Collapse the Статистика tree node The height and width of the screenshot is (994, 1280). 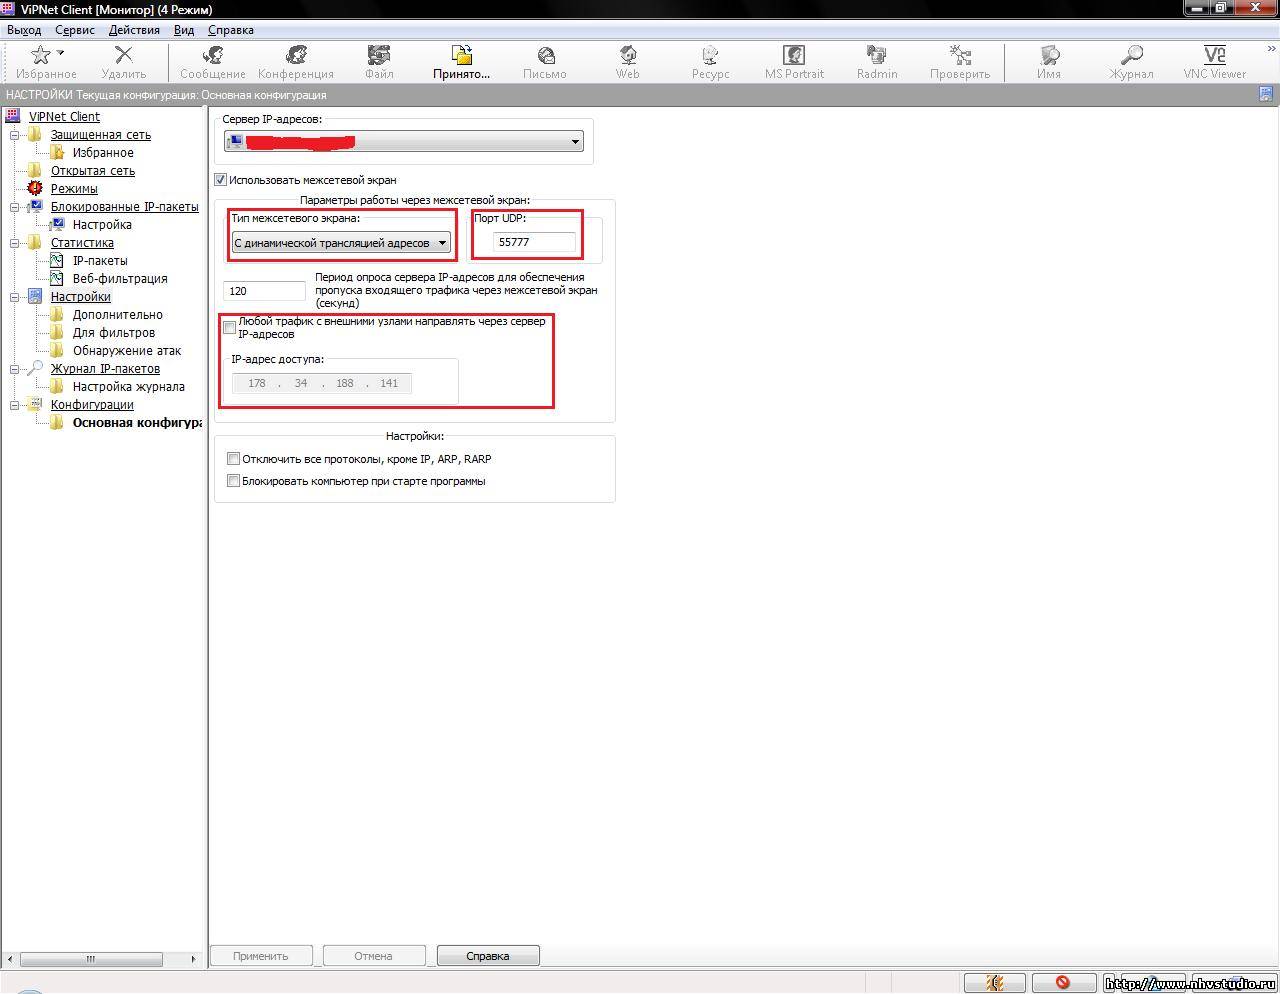(15, 242)
